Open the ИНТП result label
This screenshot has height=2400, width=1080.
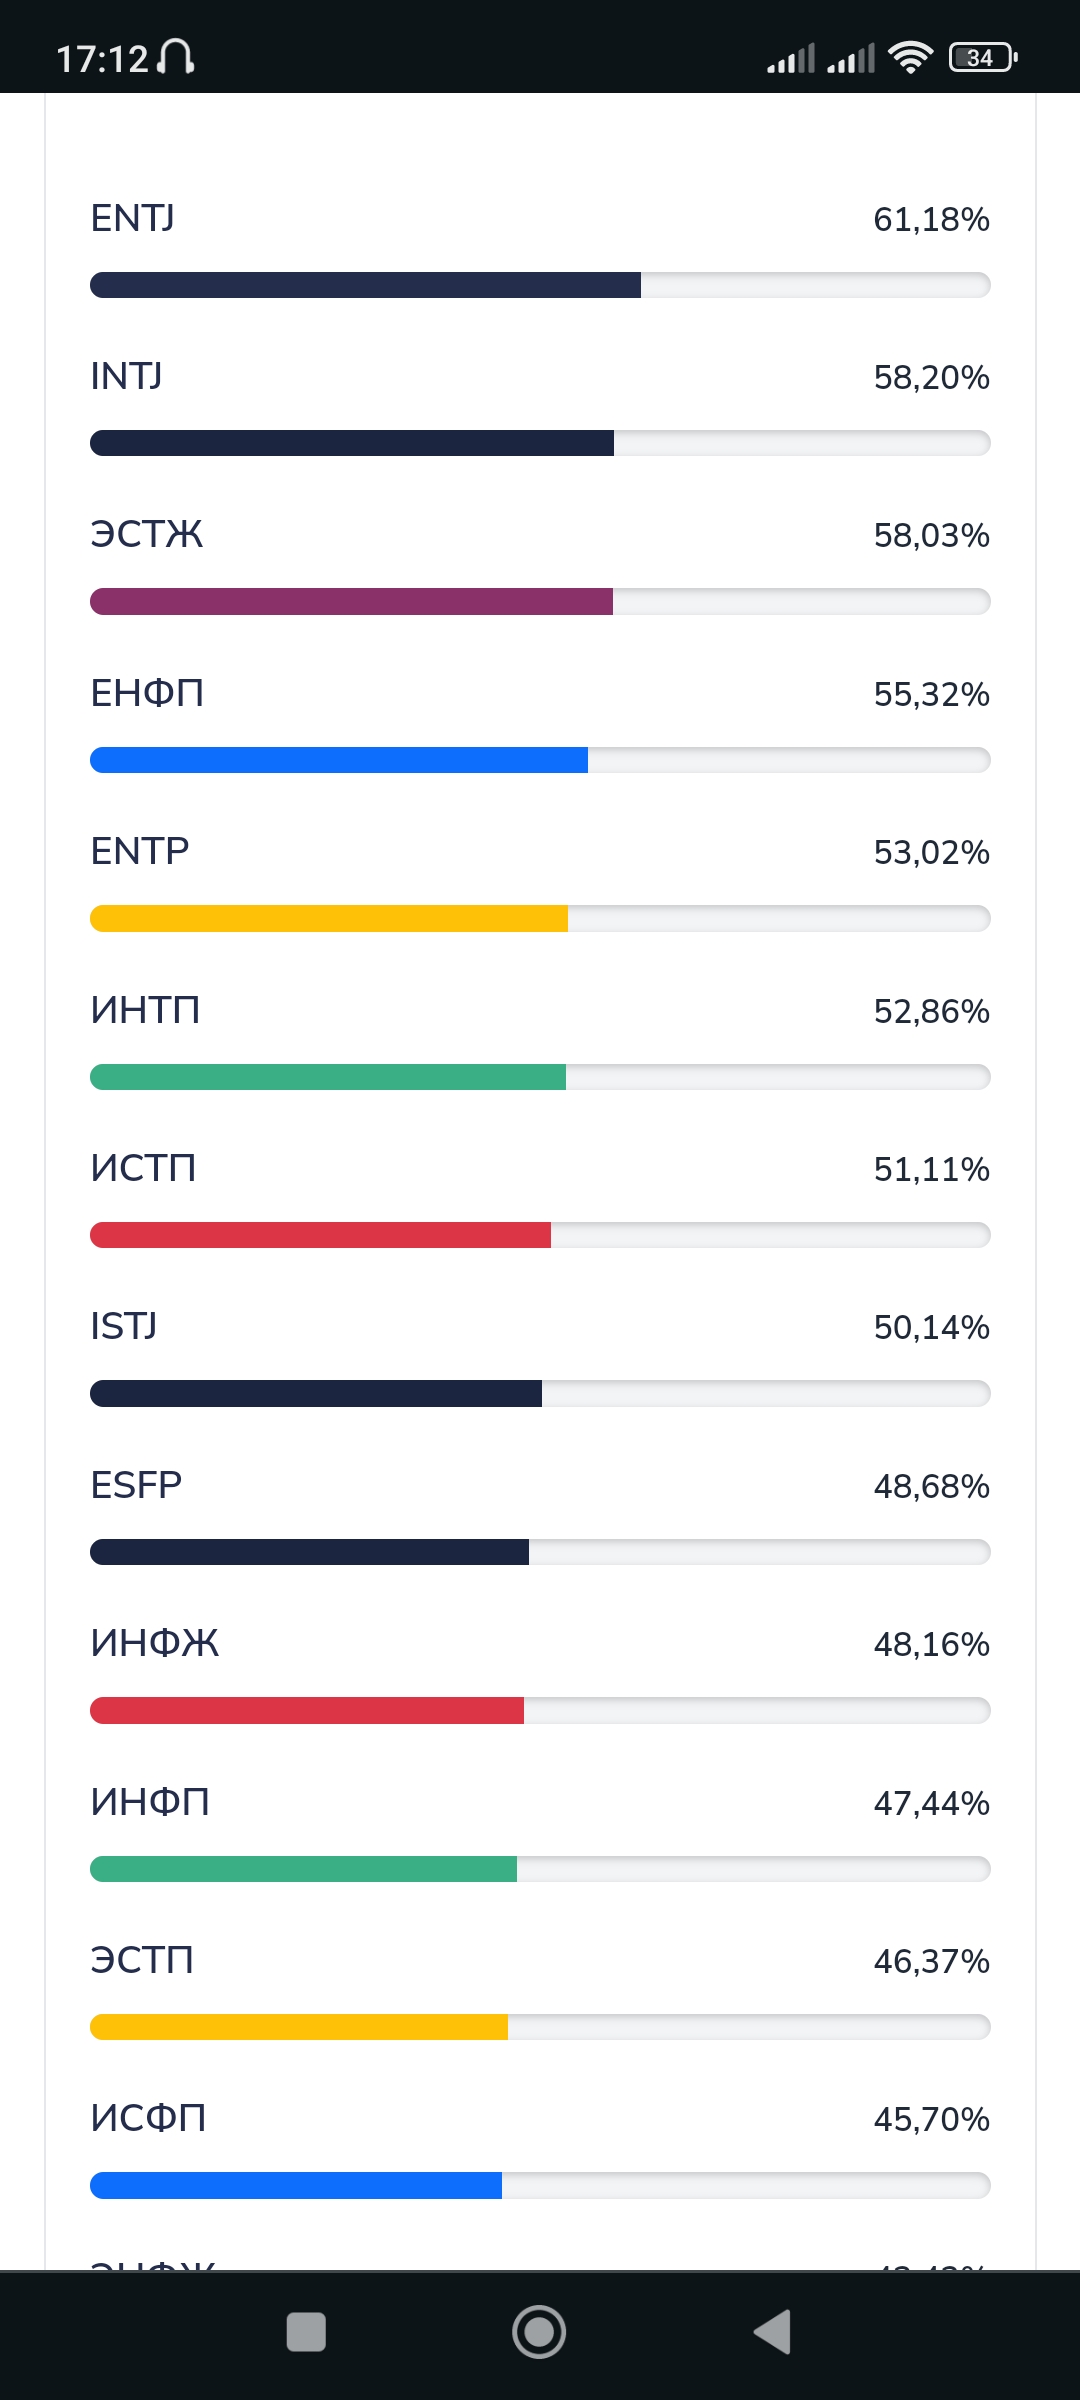tap(145, 1010)
